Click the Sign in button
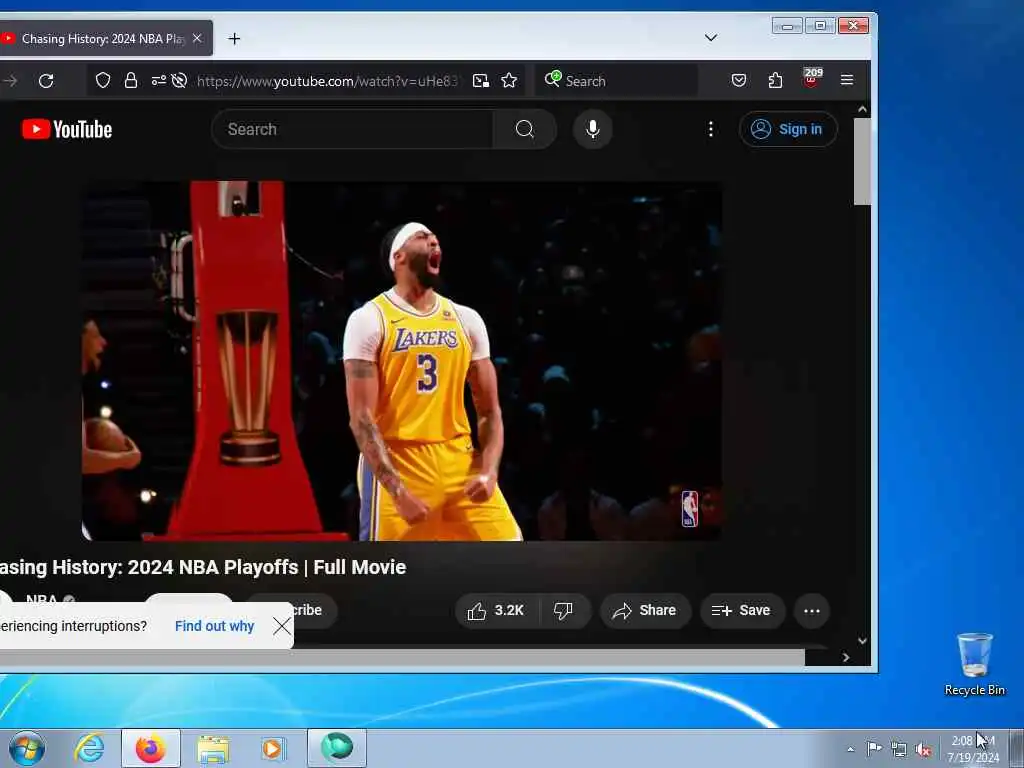Image resolution: width=1024 pixels, height=768 pixels. (x=788, y=129)
